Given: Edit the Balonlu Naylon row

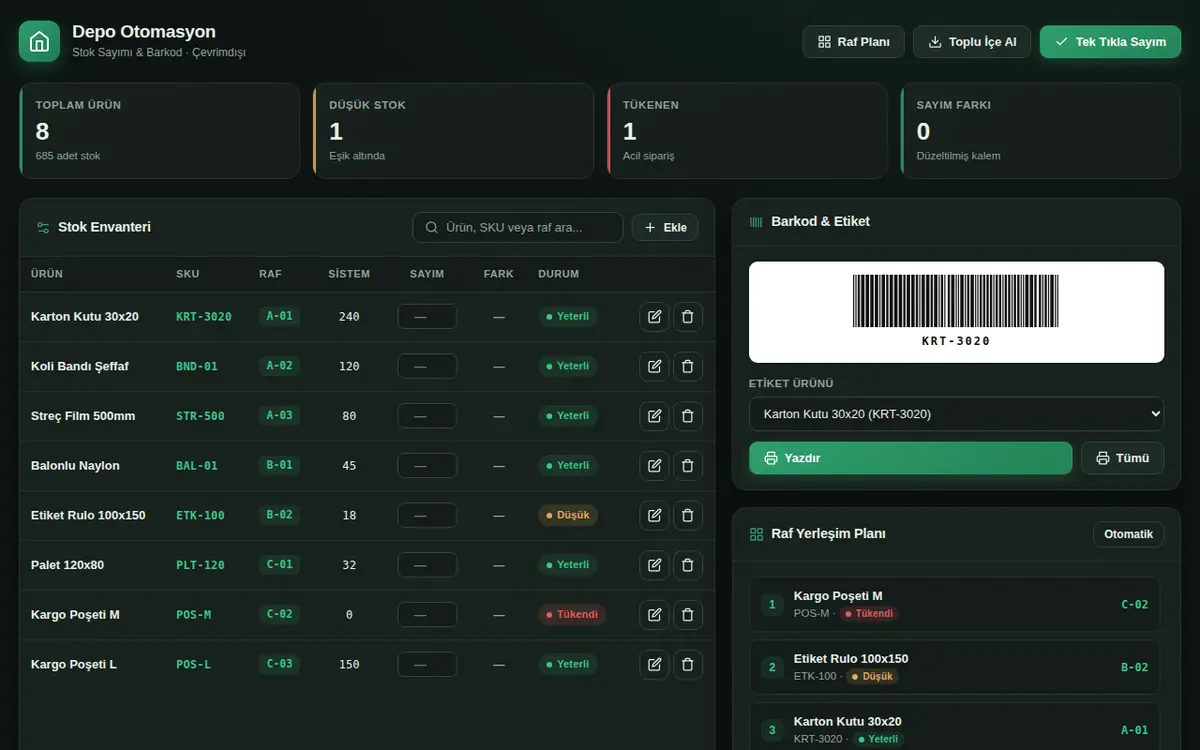Looking at the screenshot, I should [654, 466].
